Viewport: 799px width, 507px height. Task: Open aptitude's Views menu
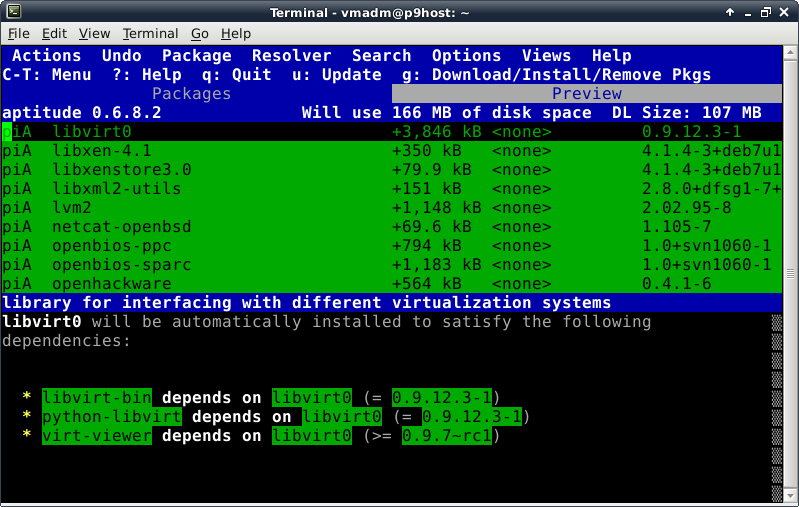(546, 56)
